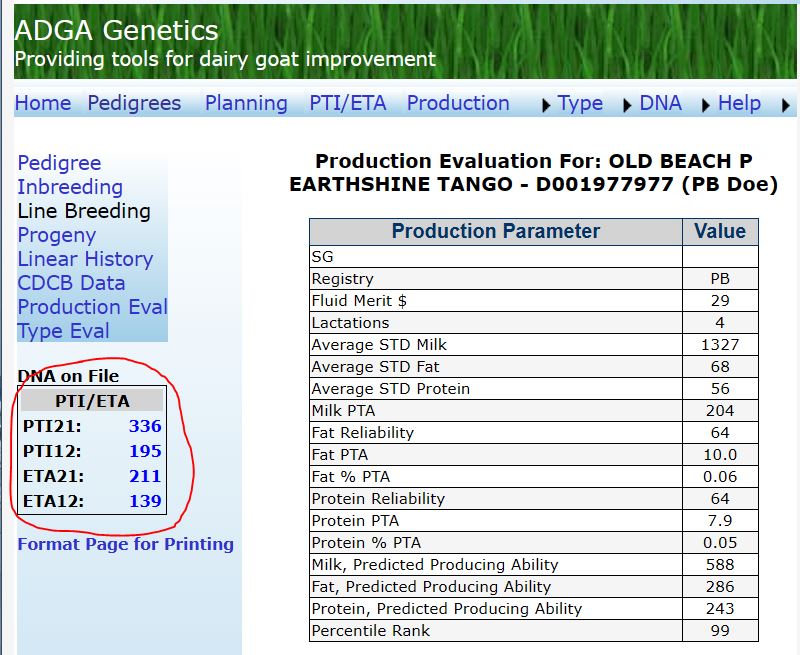Open the Help menu
Image resolution: width=800 pixels, height=655 pixels.
pos(739,103)
